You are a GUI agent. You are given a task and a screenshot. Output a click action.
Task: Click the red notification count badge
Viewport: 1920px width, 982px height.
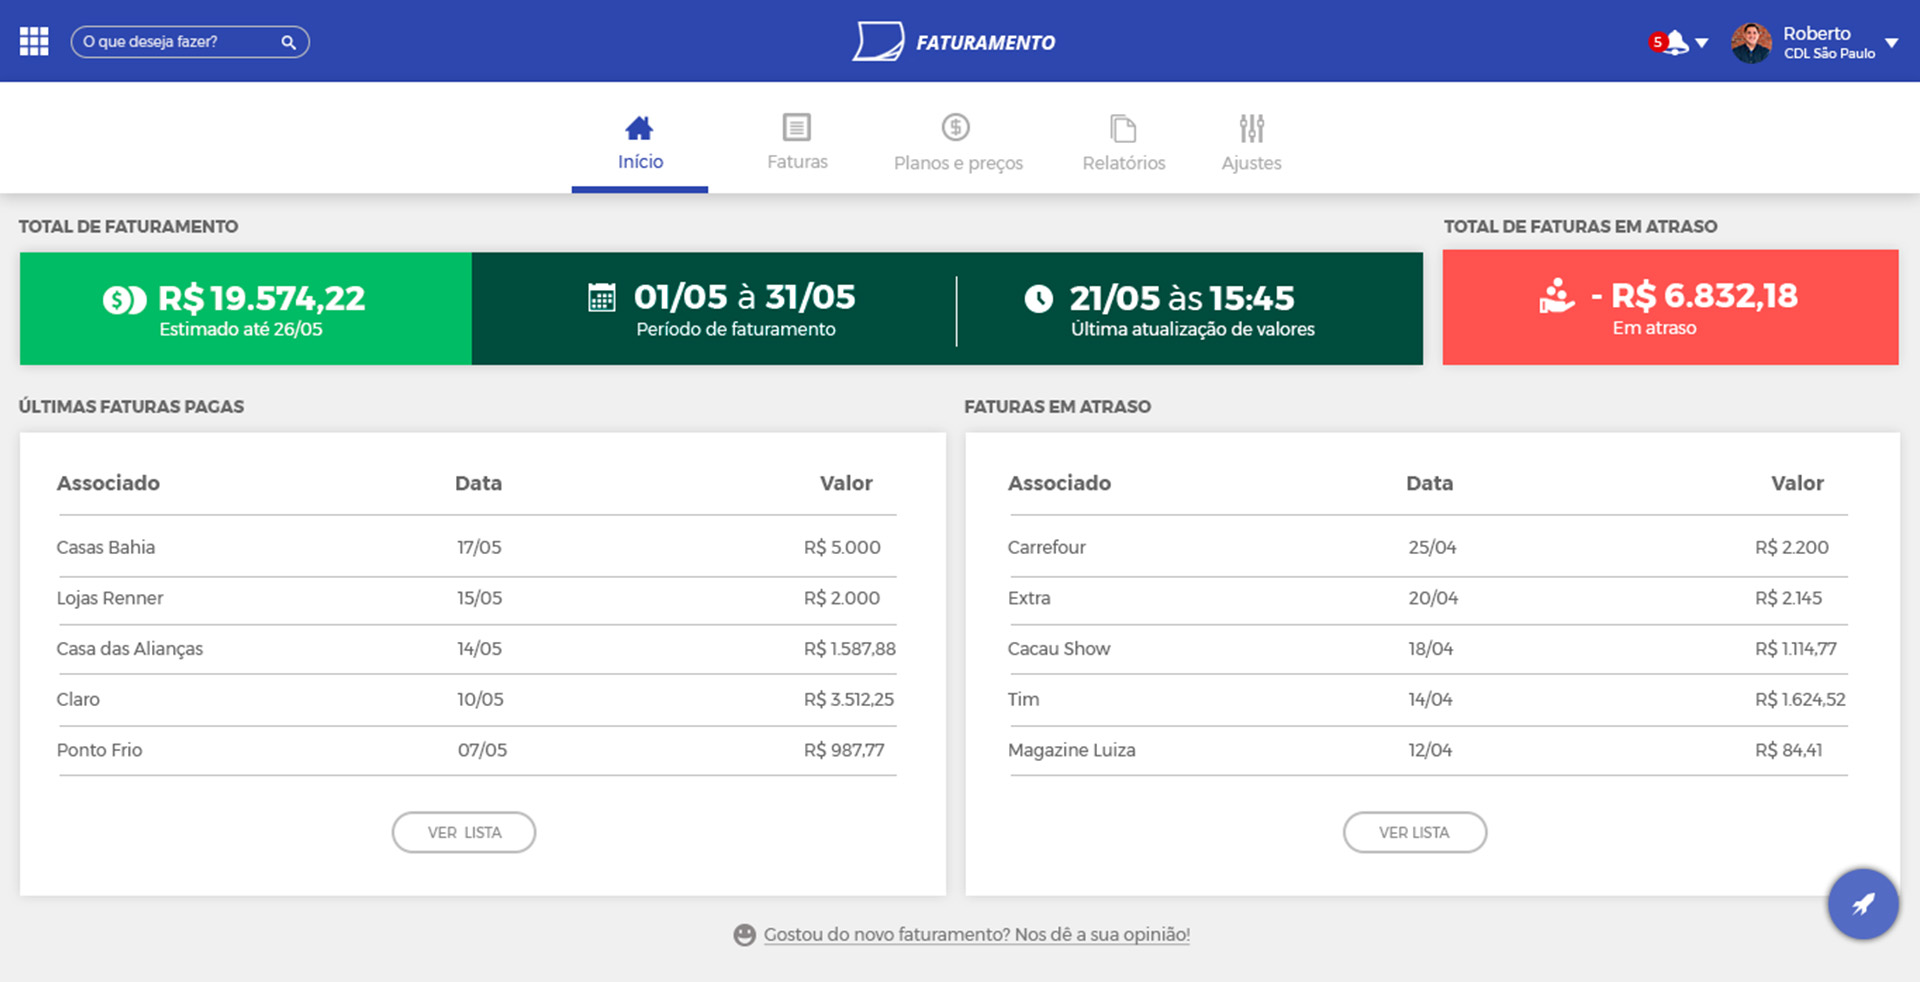click(x=1657, y=42)
